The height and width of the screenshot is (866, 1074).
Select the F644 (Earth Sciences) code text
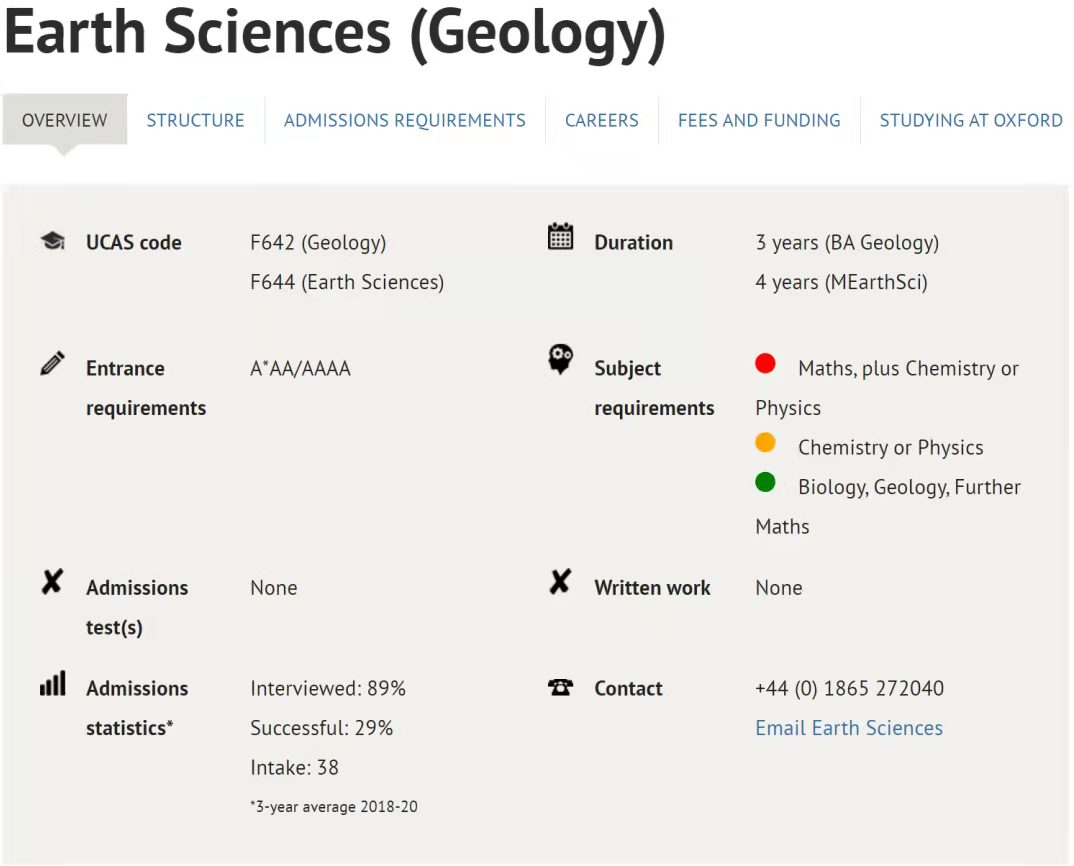click(347, 282)
